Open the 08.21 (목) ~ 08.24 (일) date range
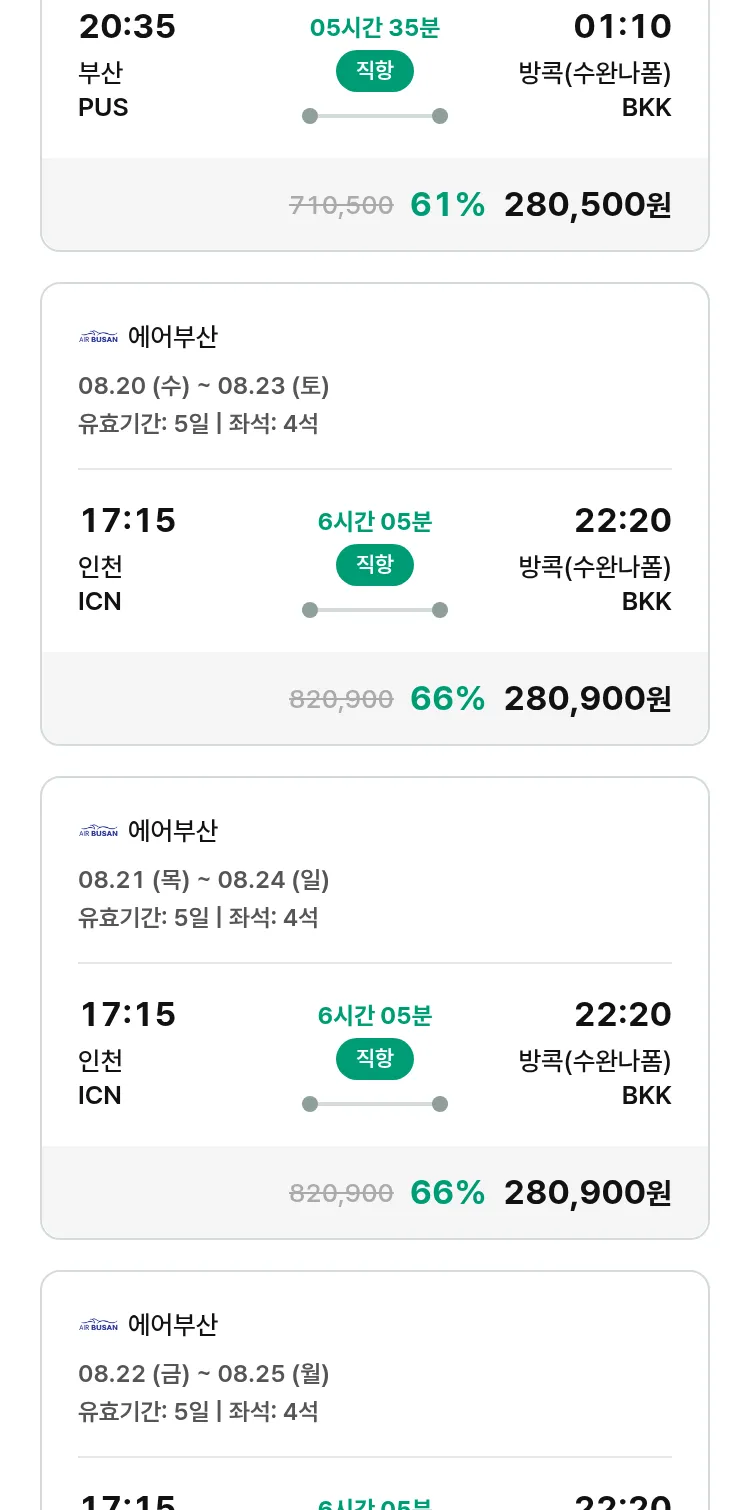Viewport: 750px width, 1510px height. coord(204,880)
